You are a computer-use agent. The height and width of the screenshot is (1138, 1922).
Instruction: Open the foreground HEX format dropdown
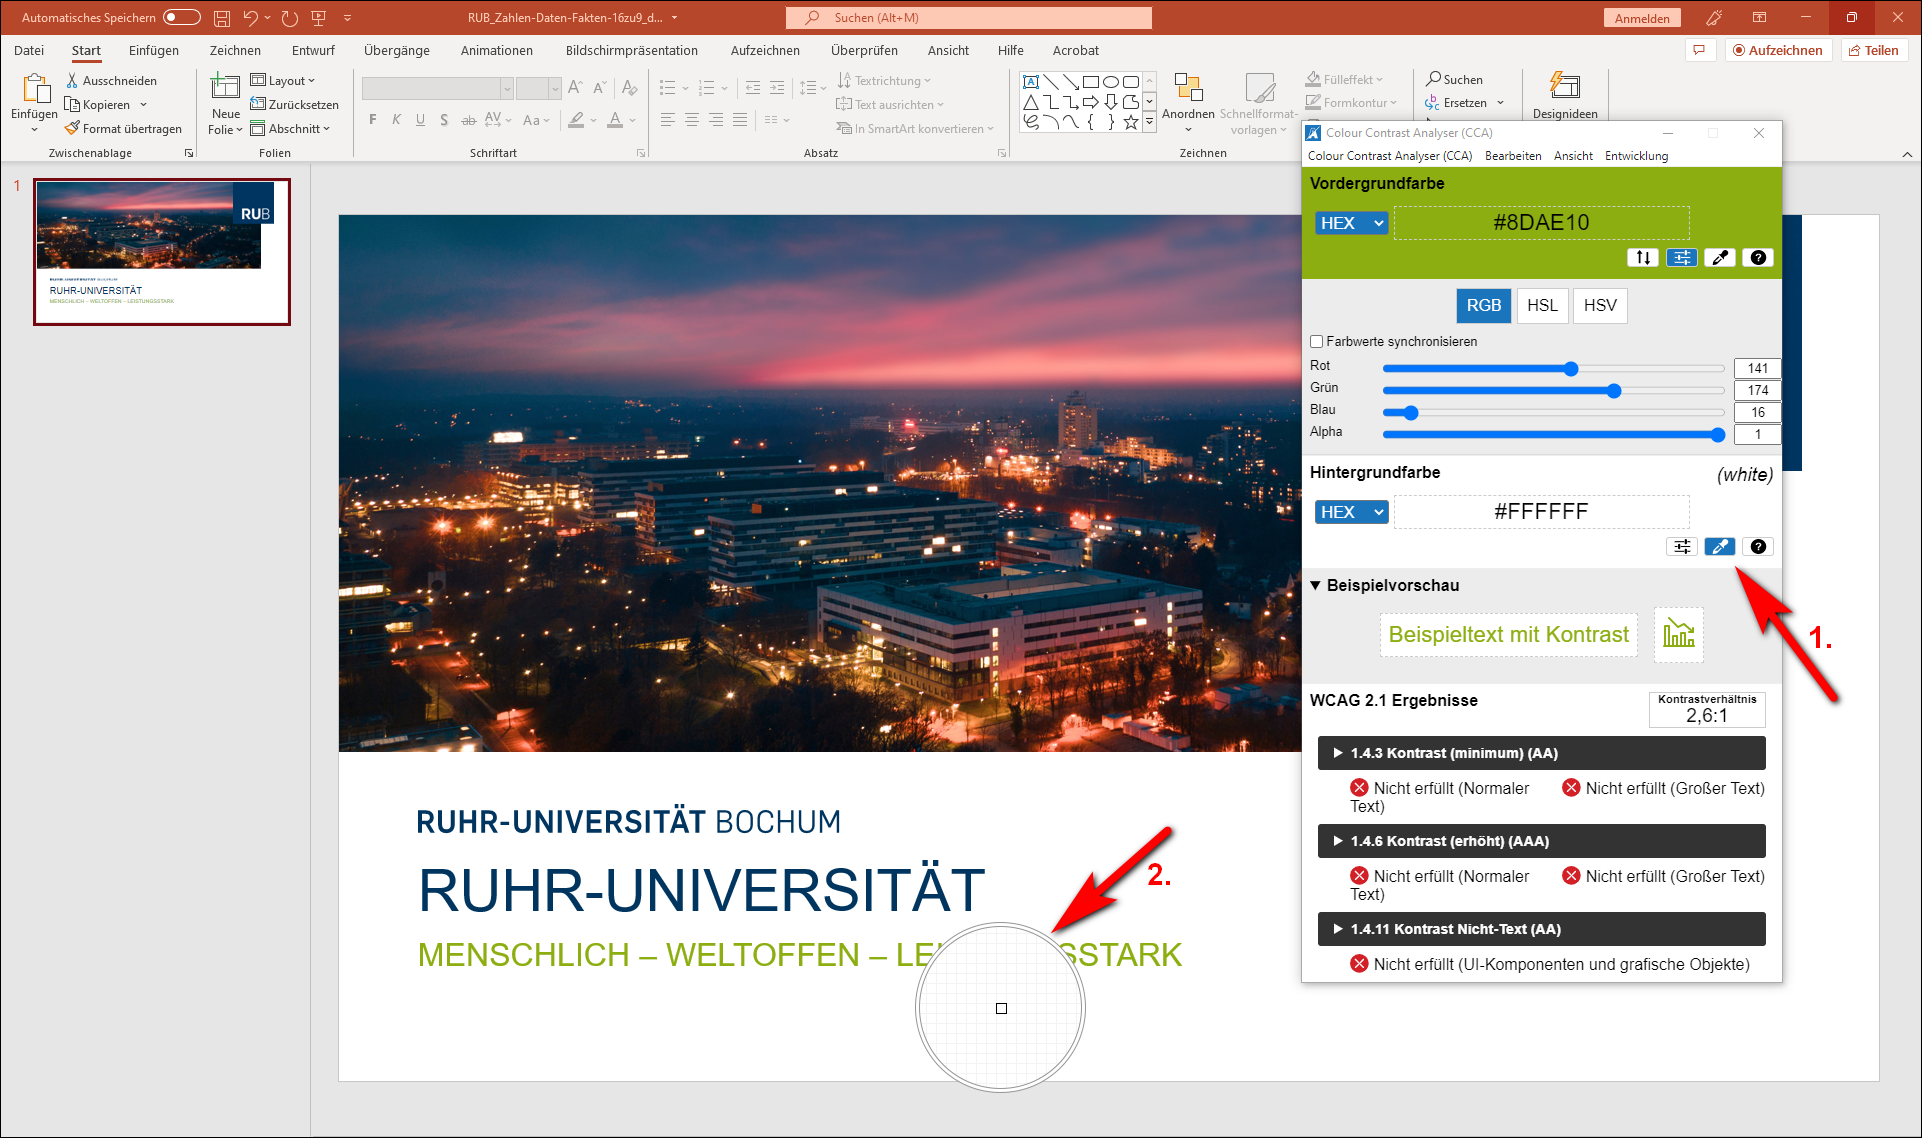click(1351, 223)
